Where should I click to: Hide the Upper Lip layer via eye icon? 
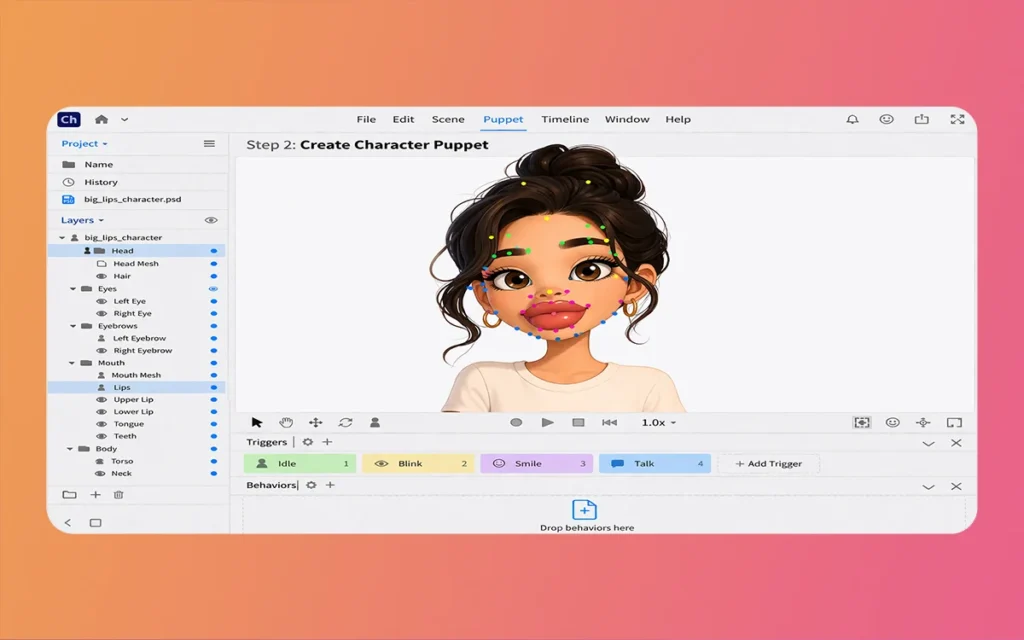[101, 400]
